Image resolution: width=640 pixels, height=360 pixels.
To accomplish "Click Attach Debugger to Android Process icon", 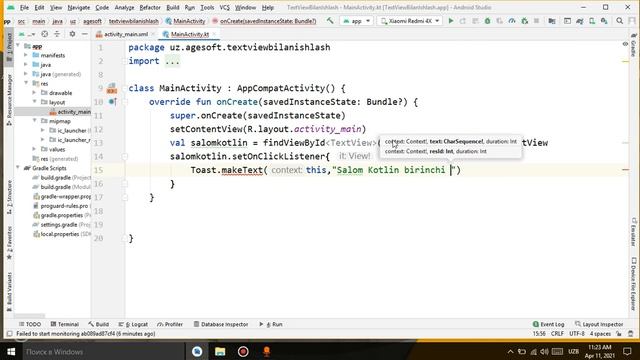I will pos(524,20).
